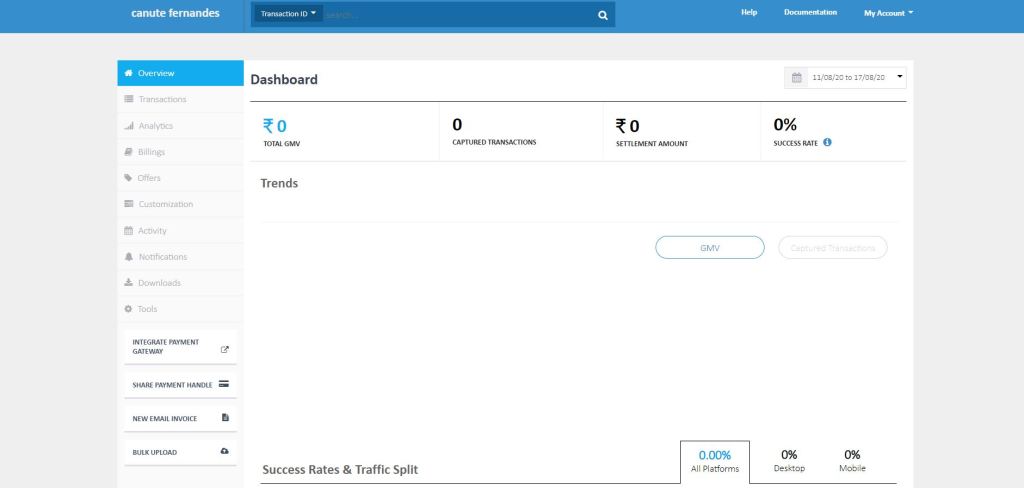1024x488 pixels.
Task: Click the Captured Transactions count label
Action: [494, 142]
